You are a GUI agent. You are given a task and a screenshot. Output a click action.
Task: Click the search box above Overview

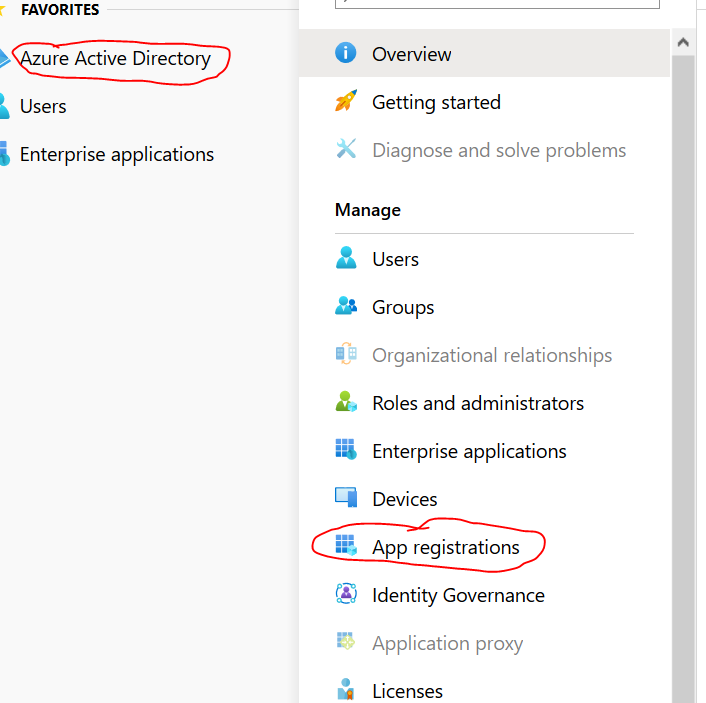pyautogui.click(x=497, y=4)
